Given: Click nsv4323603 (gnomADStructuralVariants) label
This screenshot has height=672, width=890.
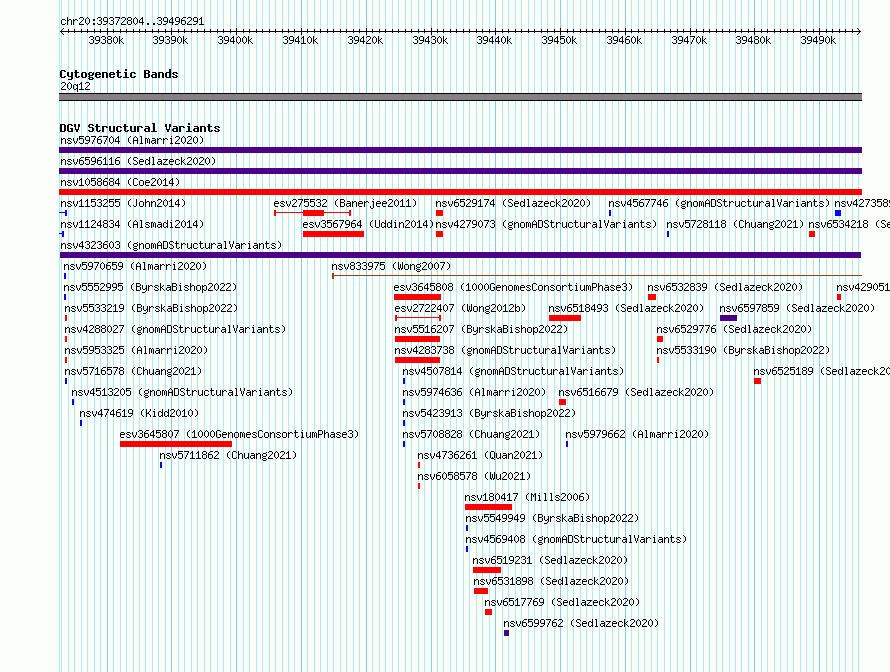Looking at the screenshot, I should [171, 245].
